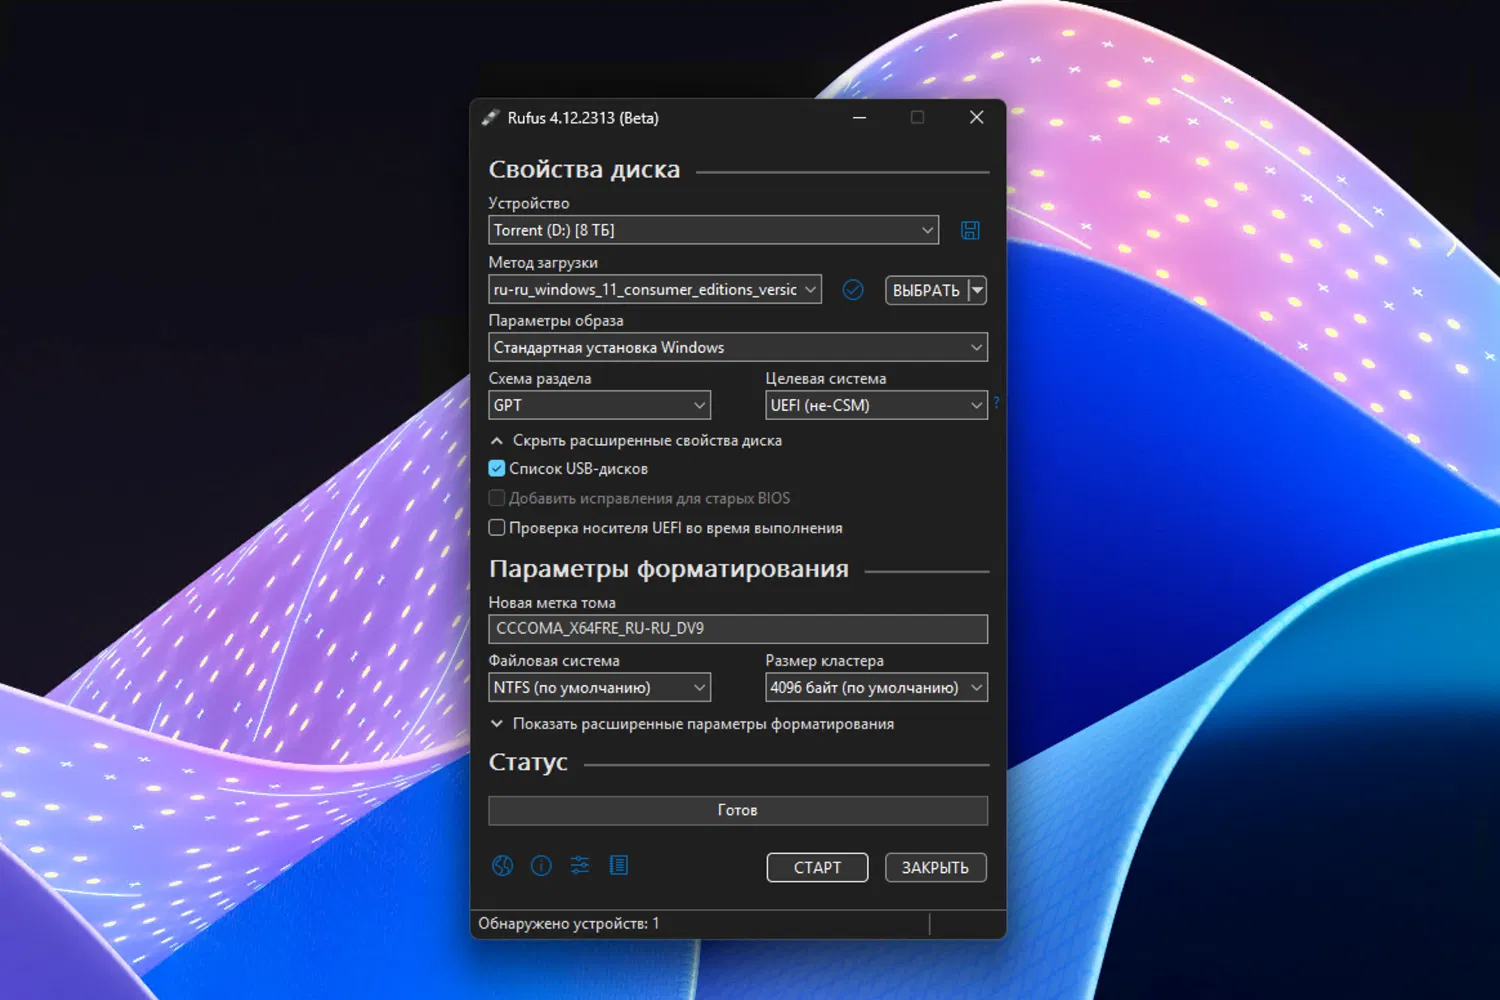Collapse 'Скрыть расширенные свойства диска'

click(x=636, y=440)
